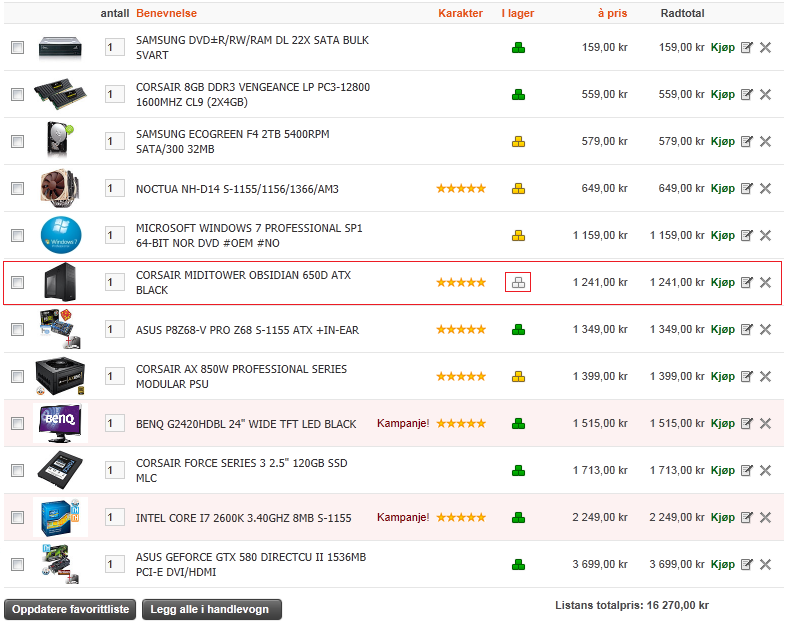Click edit icon for Samsung DVD row
The width and height of the screenshot is (807, 631).
746,48
